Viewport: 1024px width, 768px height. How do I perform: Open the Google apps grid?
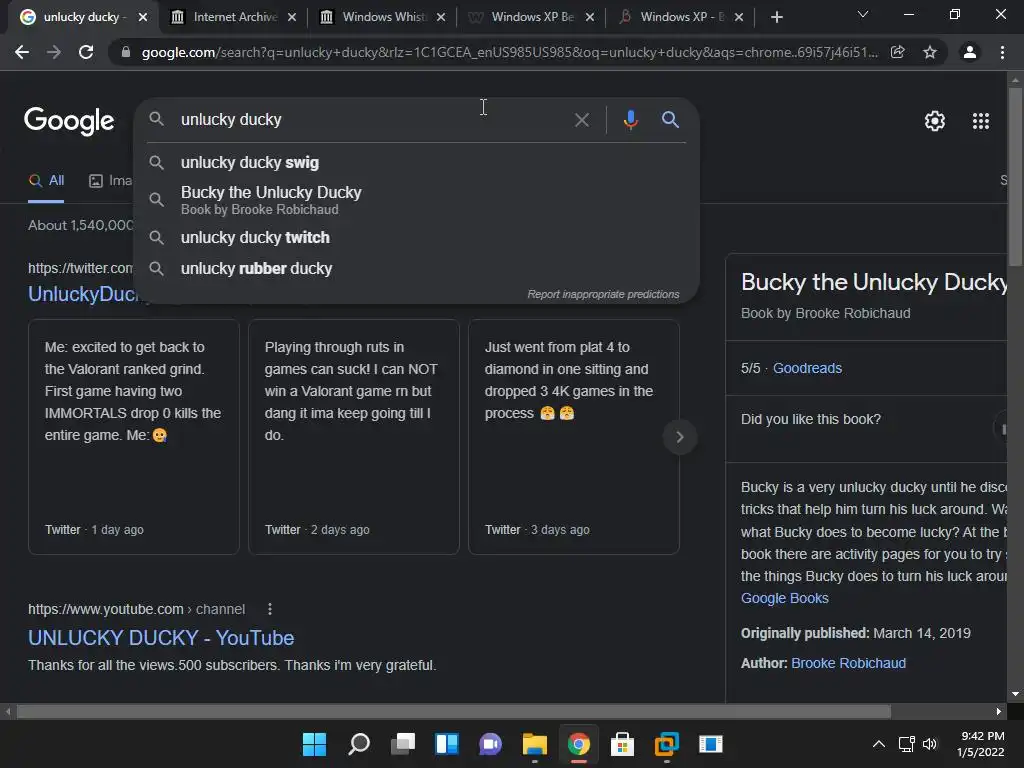click(981, 121)
